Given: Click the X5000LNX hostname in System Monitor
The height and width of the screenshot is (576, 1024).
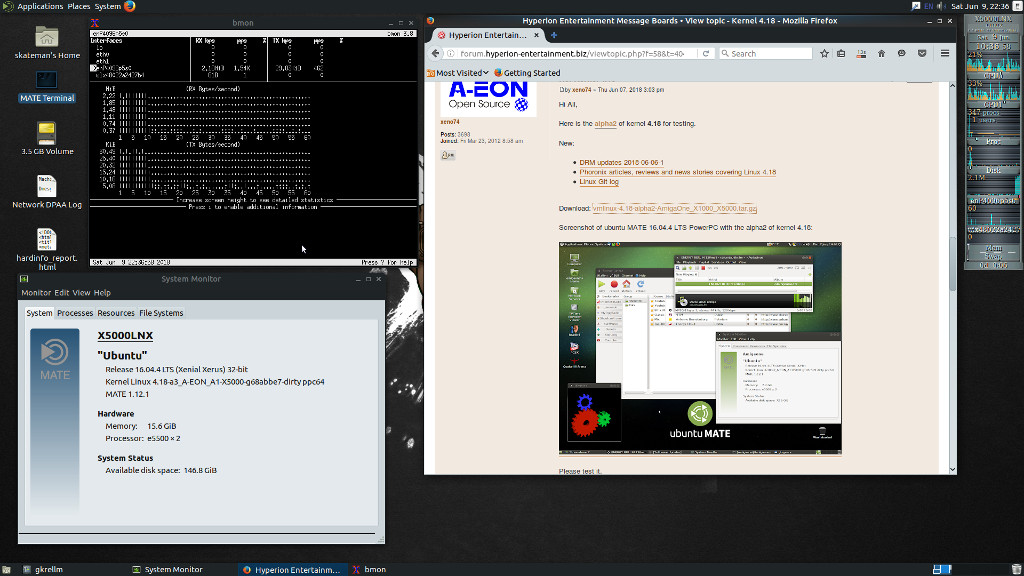Looking at the screenshot, I should tap(125, 336).
